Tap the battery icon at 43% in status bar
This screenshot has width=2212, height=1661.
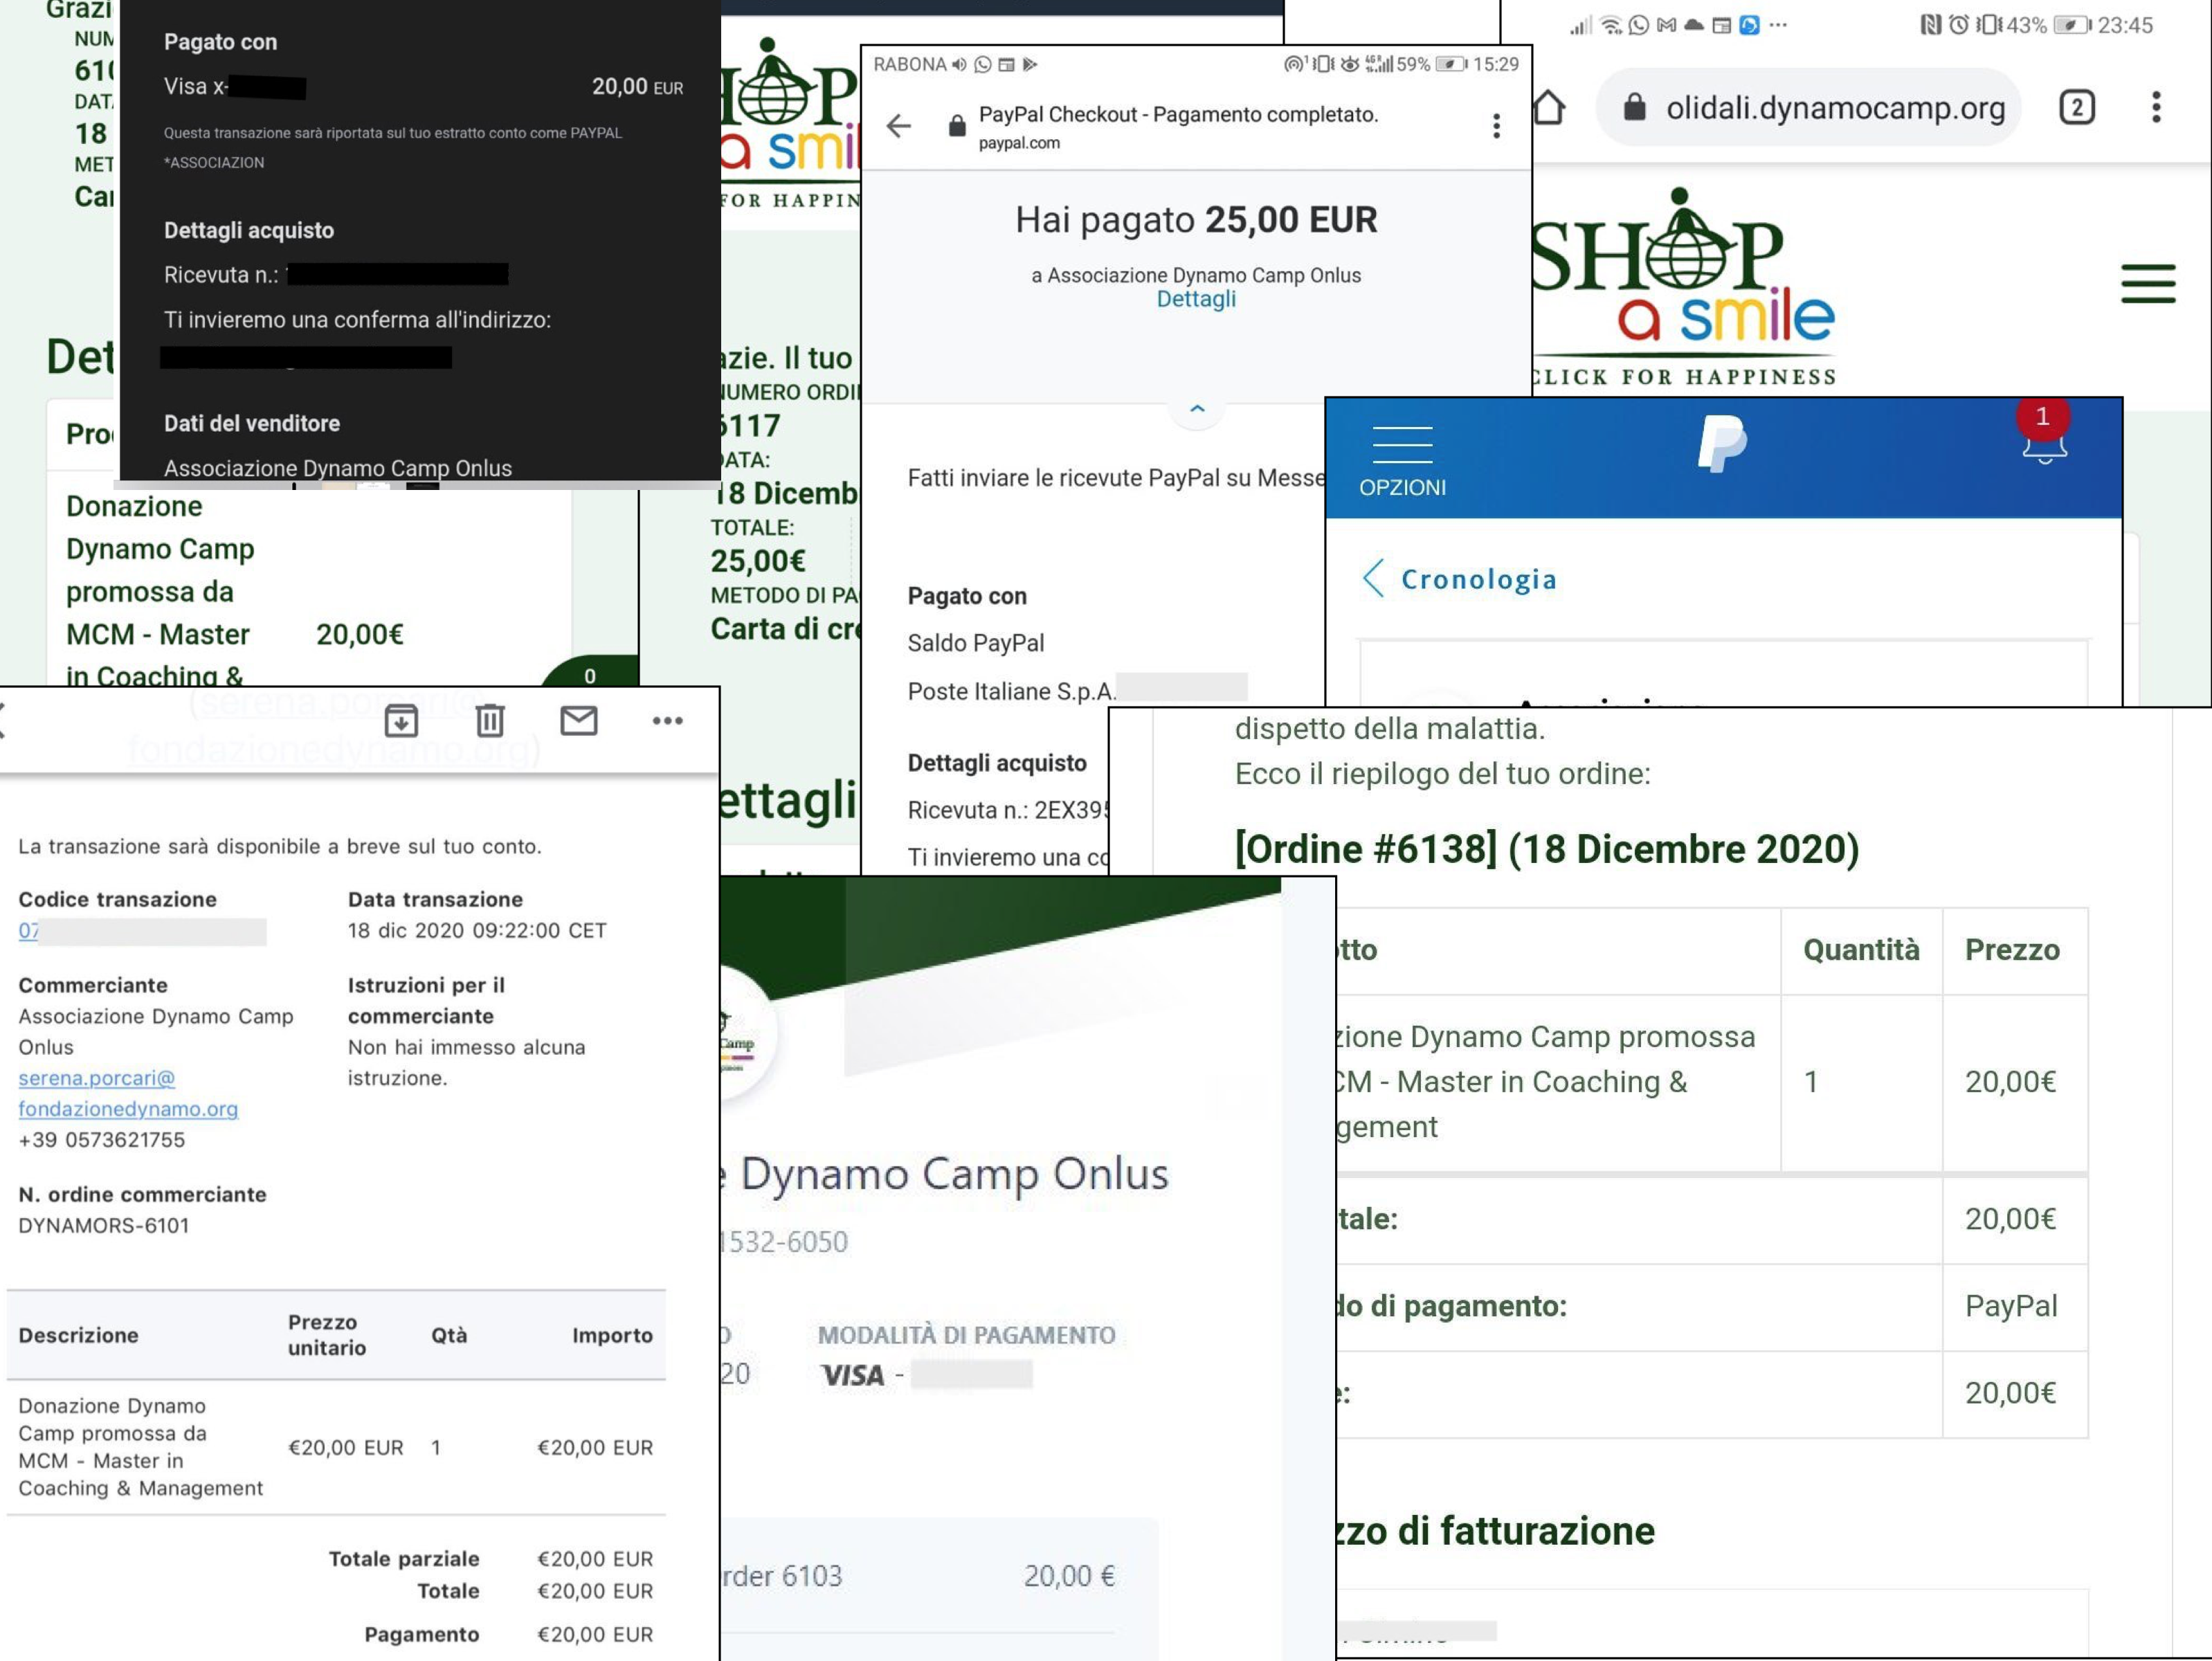(2072, 25)
